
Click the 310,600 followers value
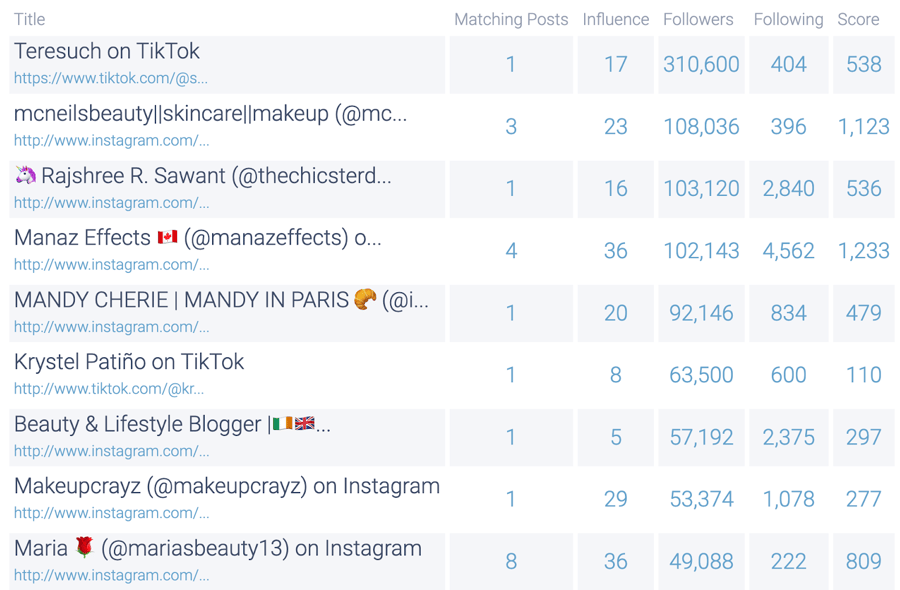click(701, 65)
